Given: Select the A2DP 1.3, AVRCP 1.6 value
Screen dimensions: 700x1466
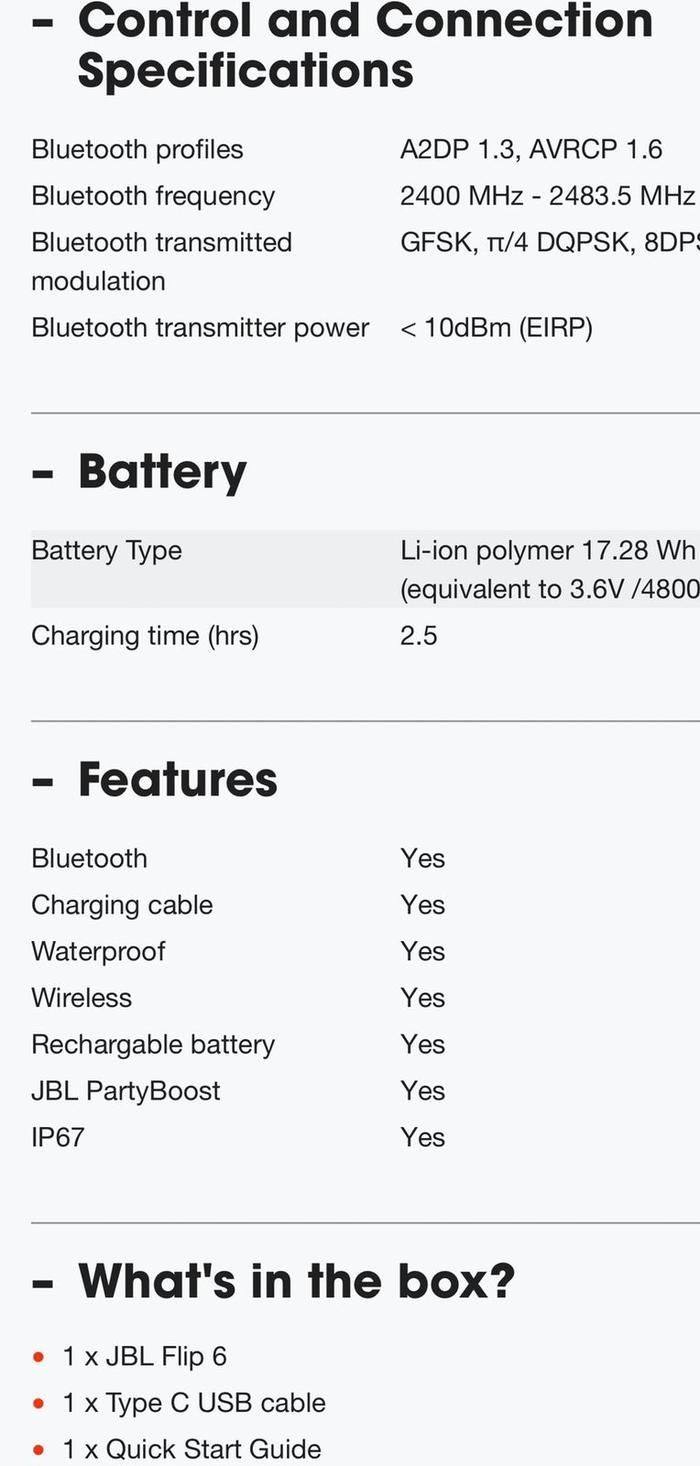Looking at the screenshot, I should 531,150.
